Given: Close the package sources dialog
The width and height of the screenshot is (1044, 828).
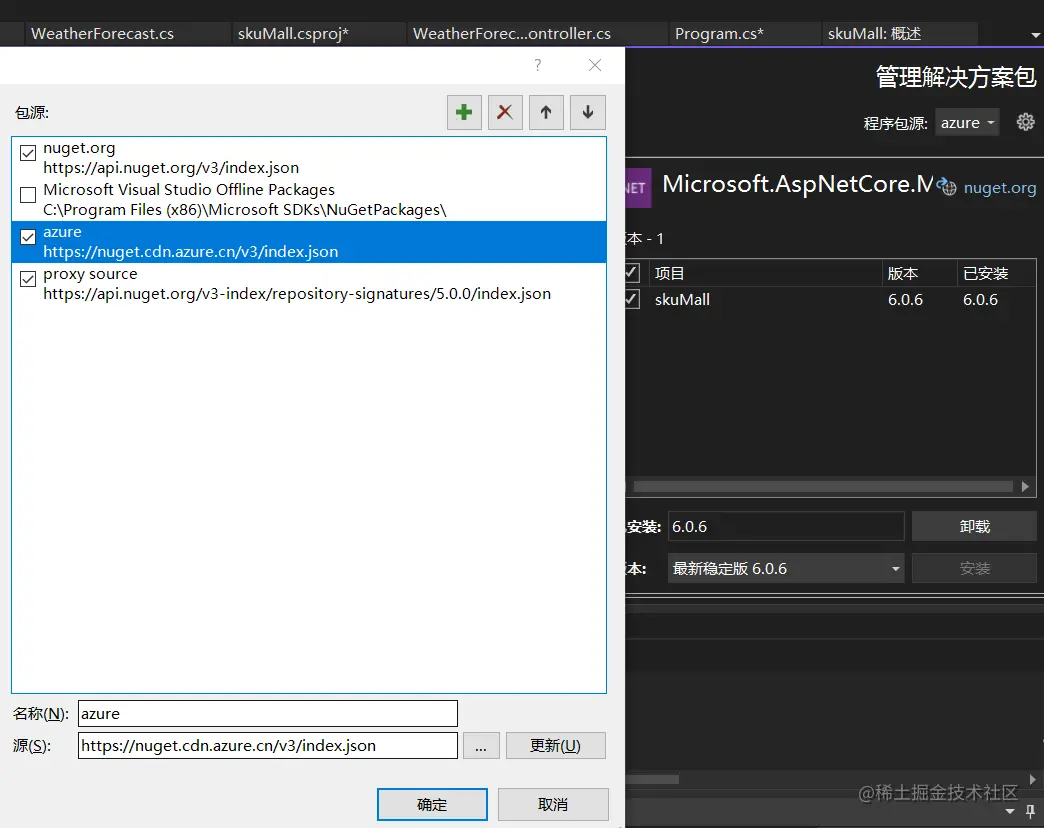Looking at the screenshot, I should (595, 65).
